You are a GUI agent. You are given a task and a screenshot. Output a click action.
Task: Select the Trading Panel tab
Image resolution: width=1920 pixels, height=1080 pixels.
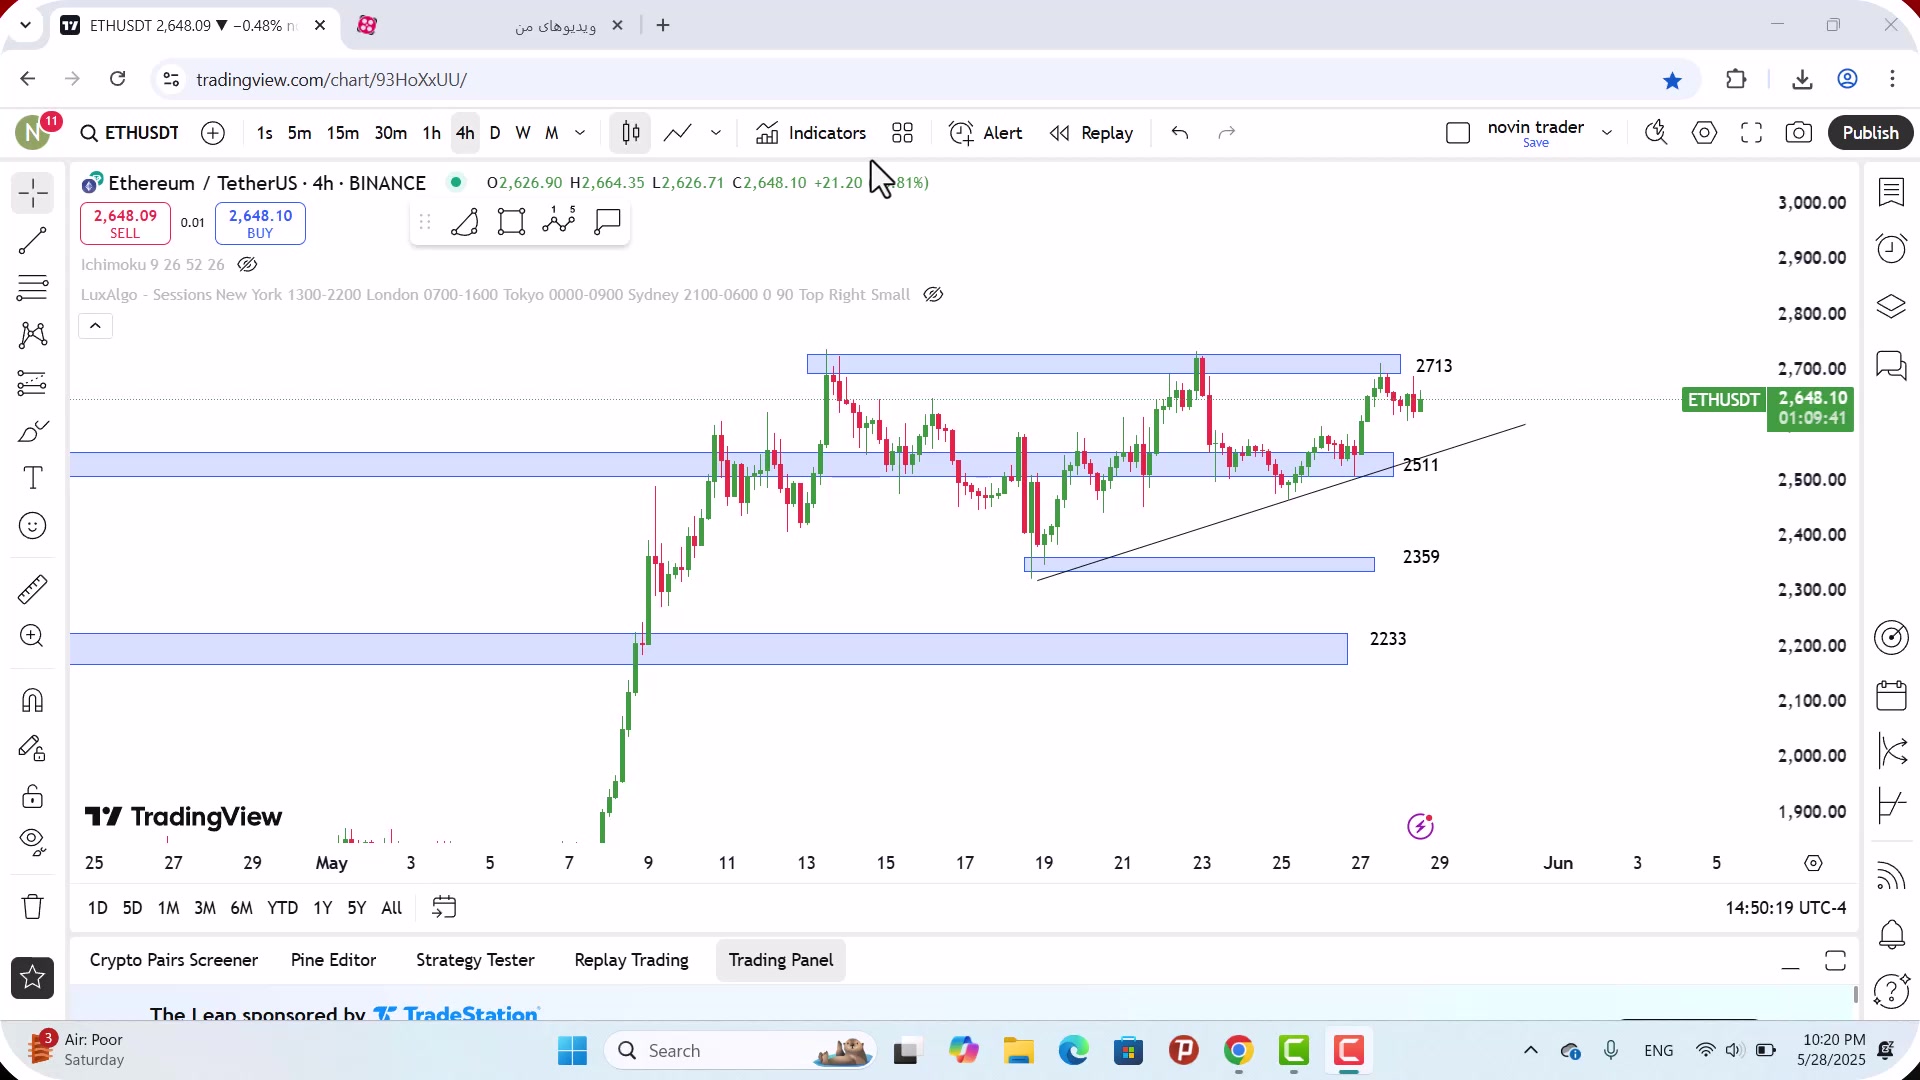(x=781, y=960)
